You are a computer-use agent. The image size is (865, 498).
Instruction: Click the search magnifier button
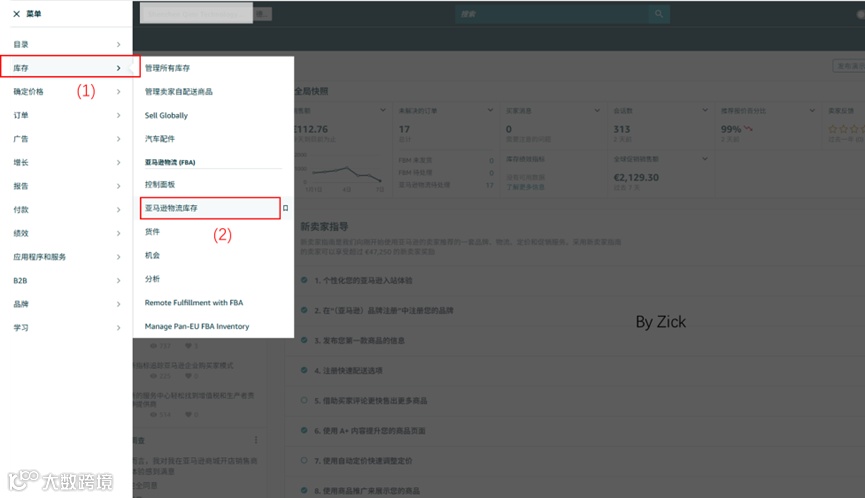tap(659, 14)
